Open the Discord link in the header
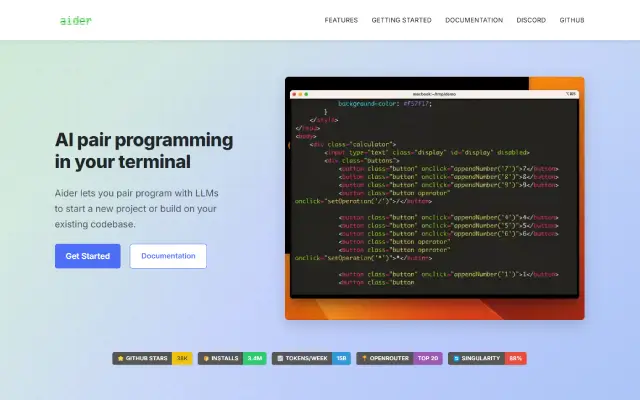This screenshot has height=400, width=640. pyautogui.click(x=531, y=20)
